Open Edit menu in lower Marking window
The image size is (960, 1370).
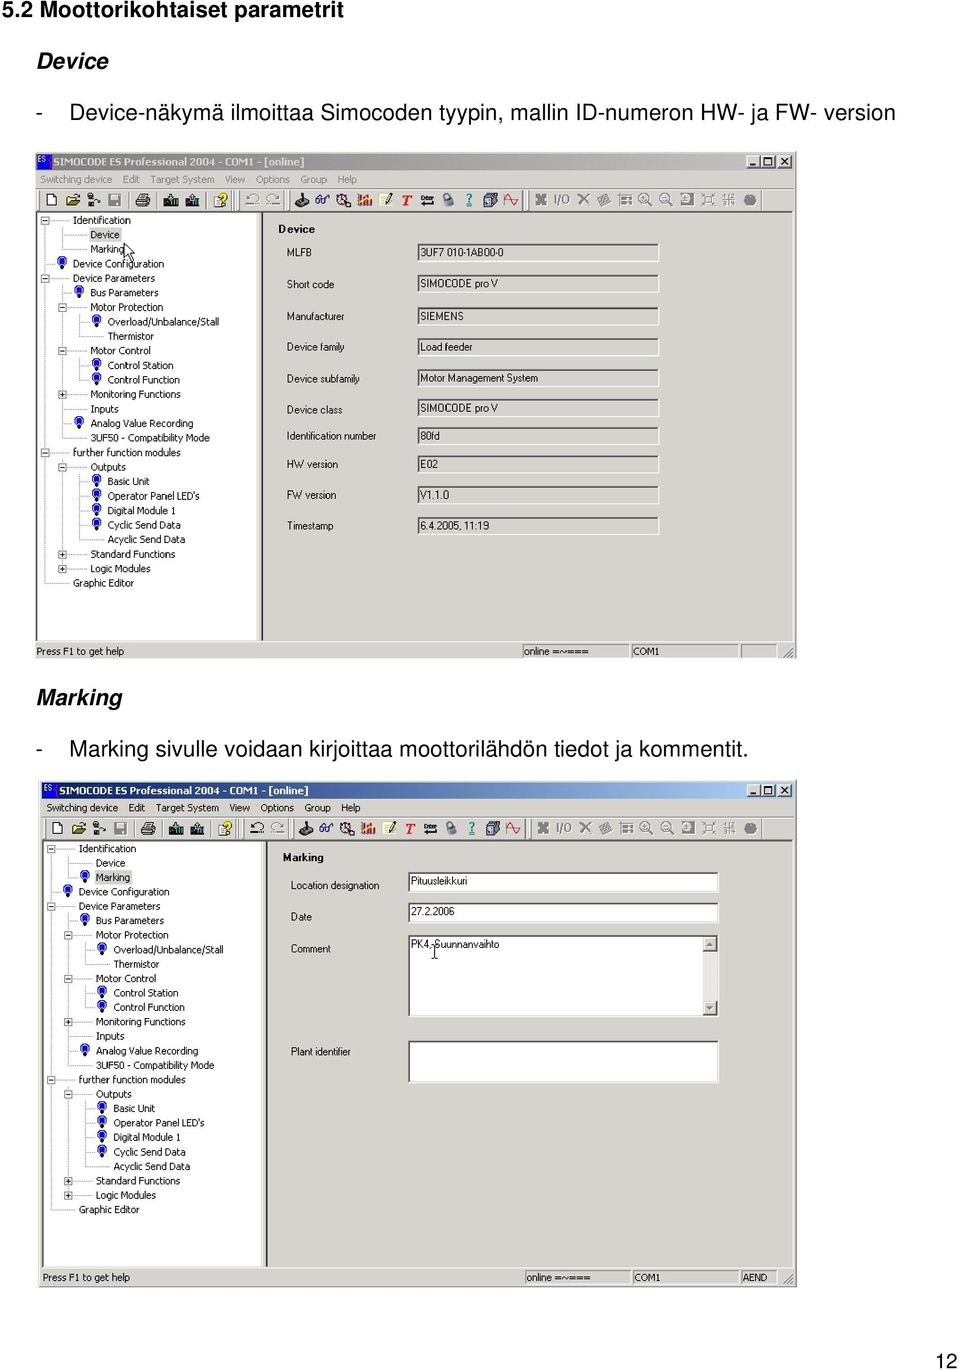137,808
